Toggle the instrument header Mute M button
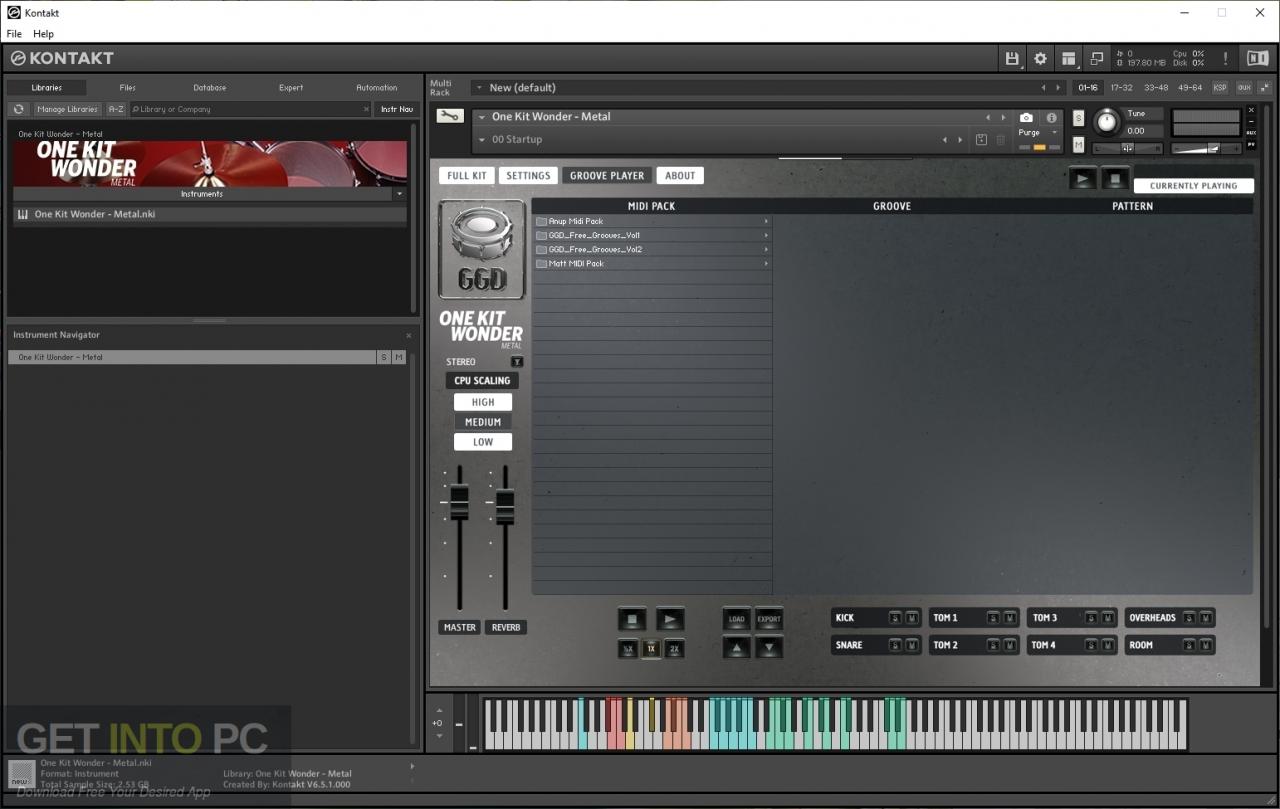The width and height of the screenshot is (1280, 809). pyautogui.click(x=1078, y=144)
